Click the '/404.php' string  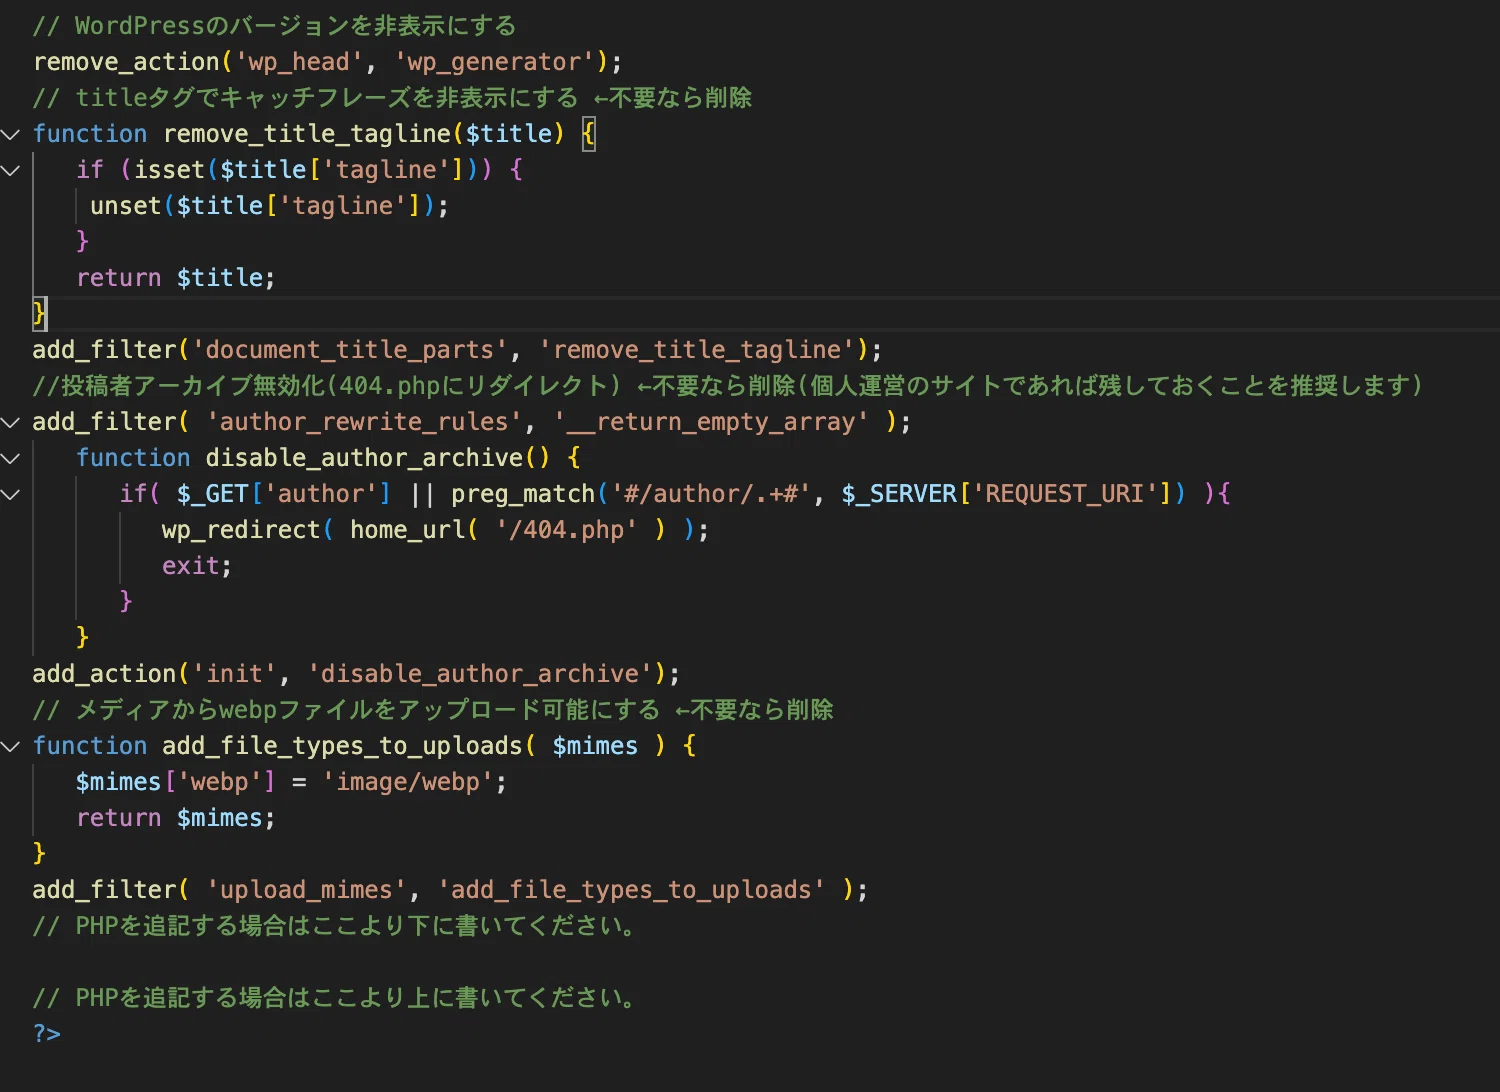(x=566, y=530)
